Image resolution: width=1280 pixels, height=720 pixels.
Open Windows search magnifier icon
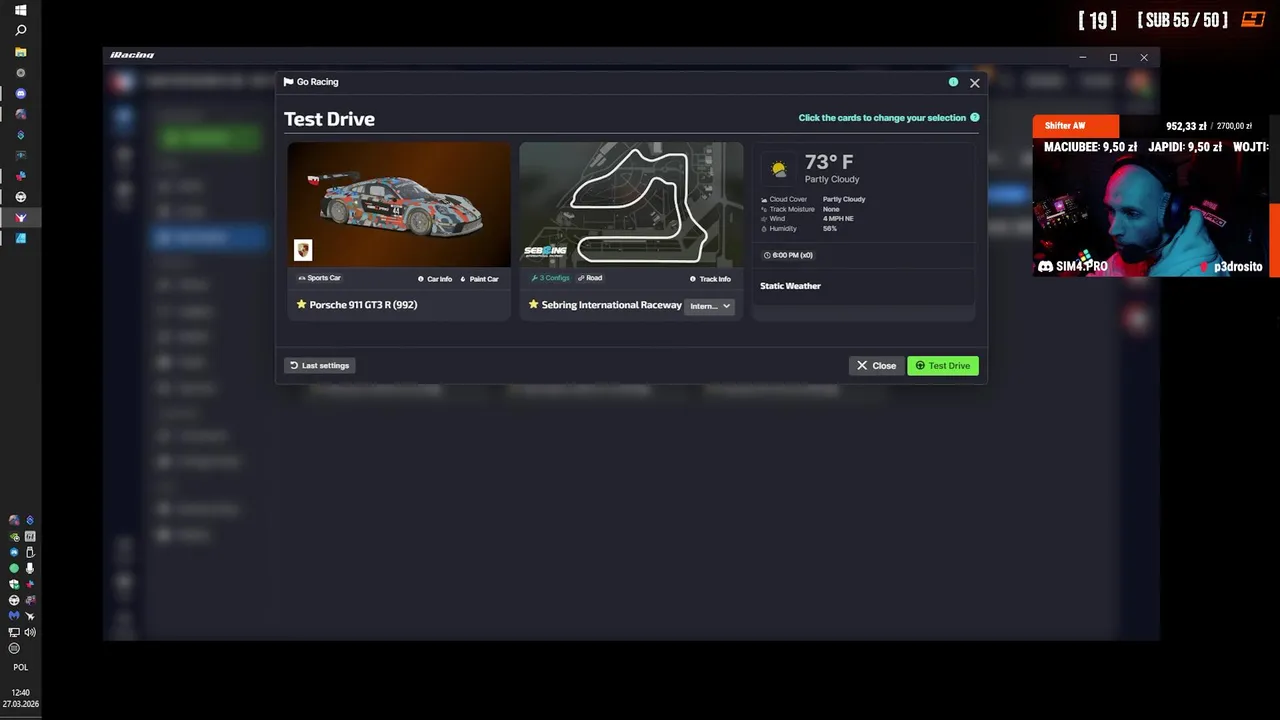(21, 30)
